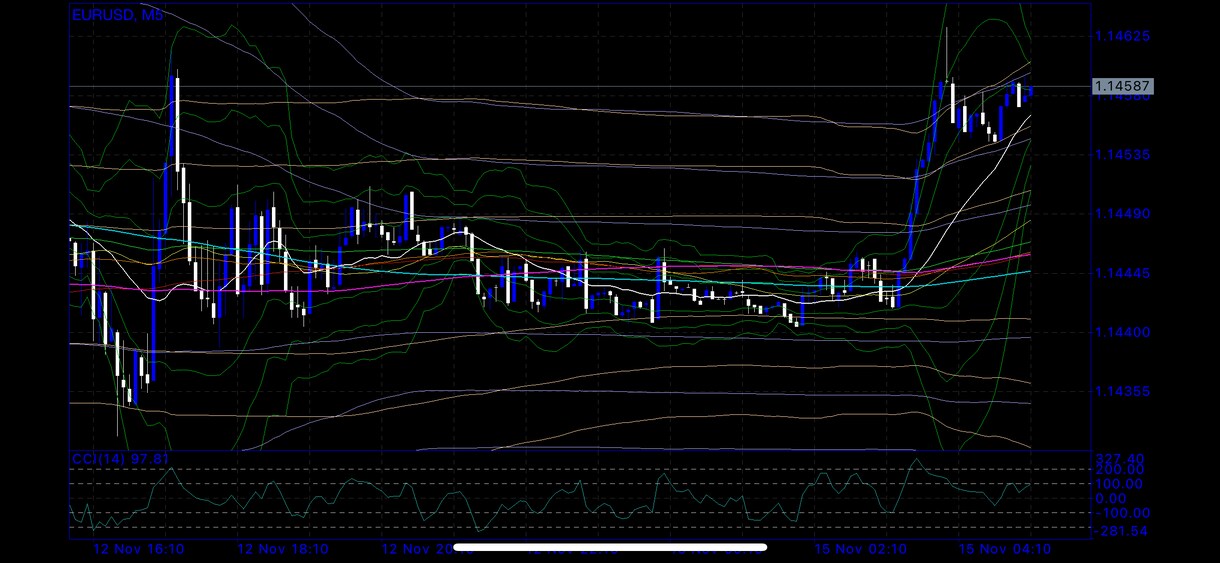Tap the 1.14355 price axis label
This screenshot has width=1220, height=563.
[1122, 391]
